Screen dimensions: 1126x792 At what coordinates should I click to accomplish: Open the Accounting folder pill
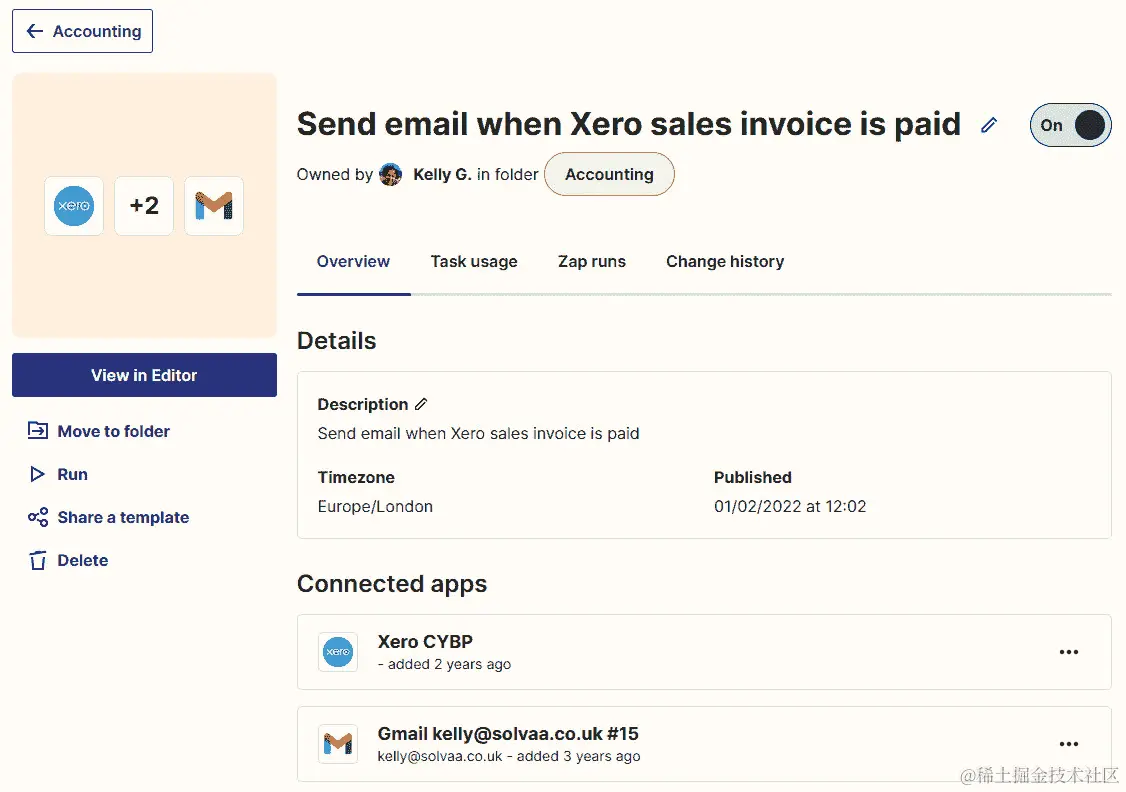coord(609,174)
